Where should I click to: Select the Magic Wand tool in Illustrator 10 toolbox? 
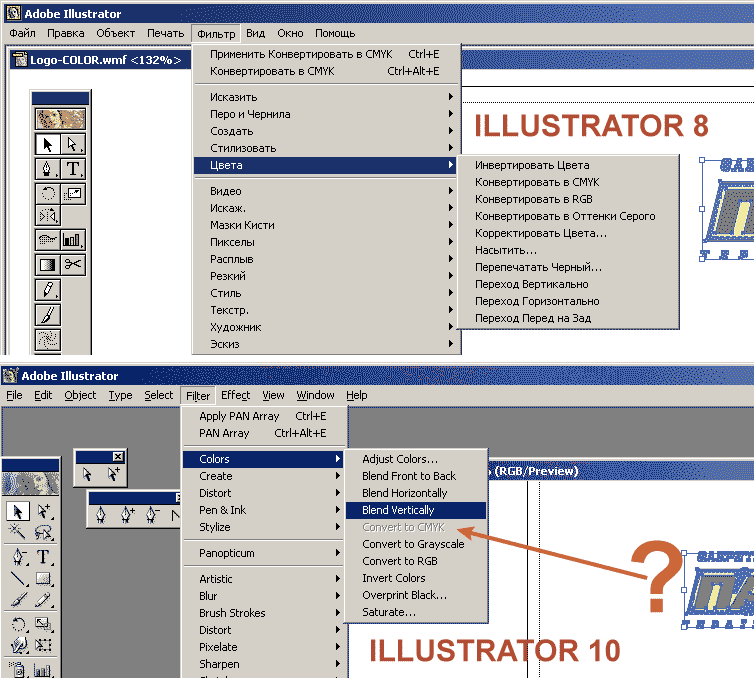click(18, 531)
